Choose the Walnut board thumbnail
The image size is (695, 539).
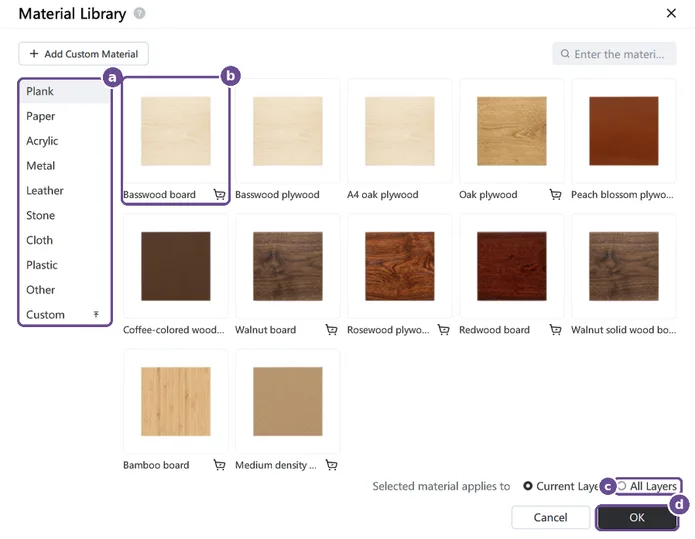[x=288, y=266]
